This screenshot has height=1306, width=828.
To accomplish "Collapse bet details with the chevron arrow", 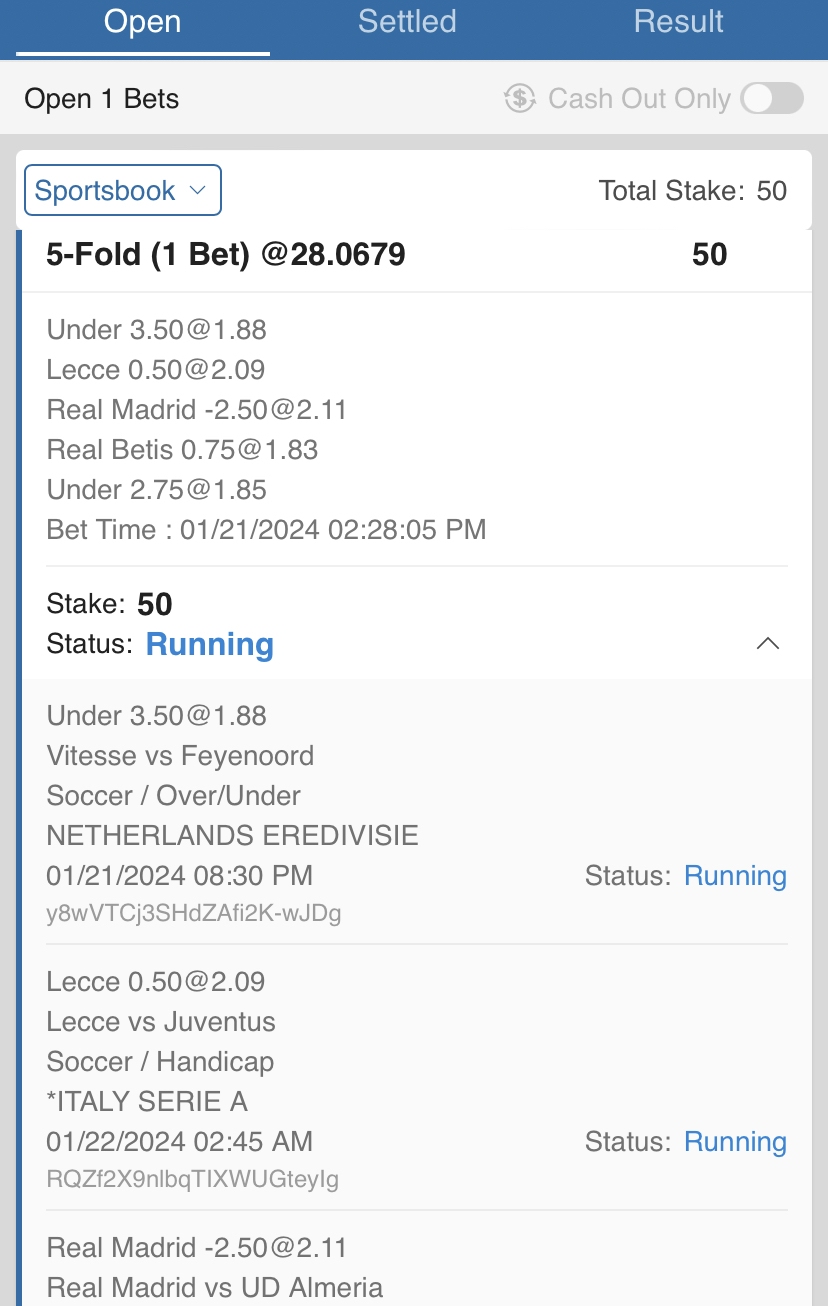I will point(767,644).
